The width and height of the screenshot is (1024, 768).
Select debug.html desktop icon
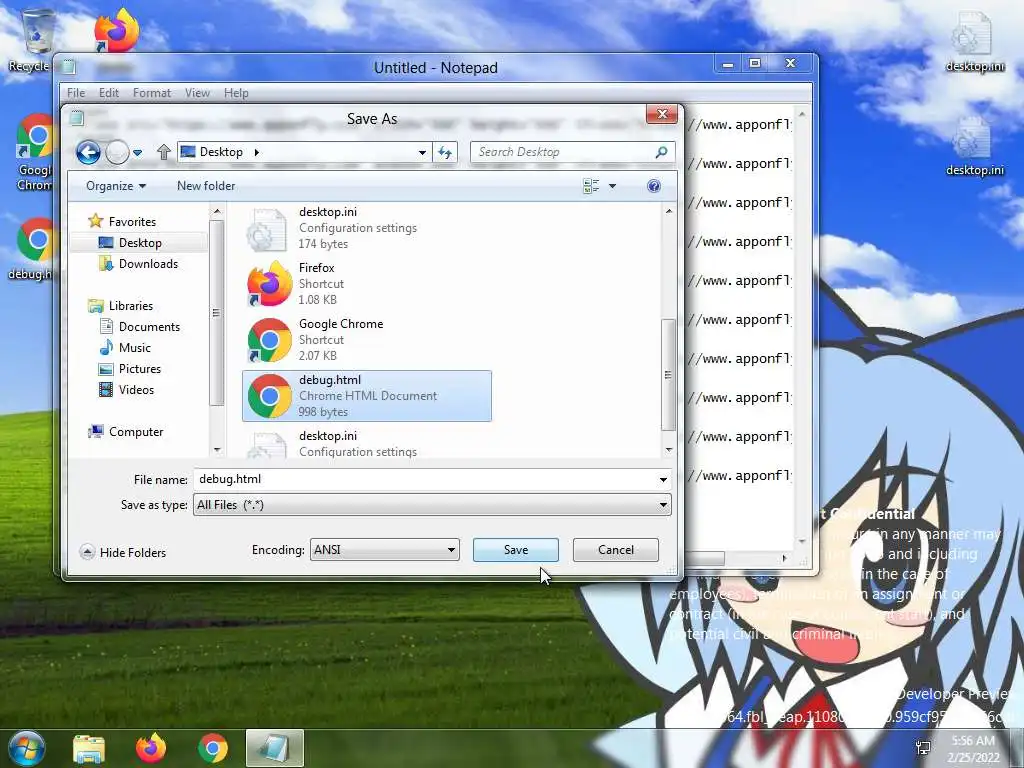[33, 249]
